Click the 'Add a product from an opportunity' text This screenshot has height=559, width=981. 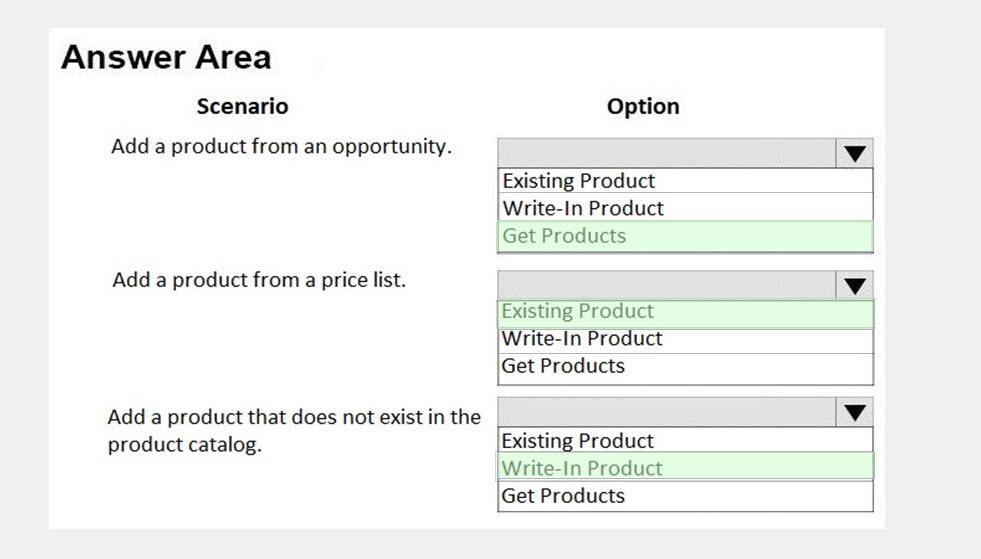pos(282,146)
